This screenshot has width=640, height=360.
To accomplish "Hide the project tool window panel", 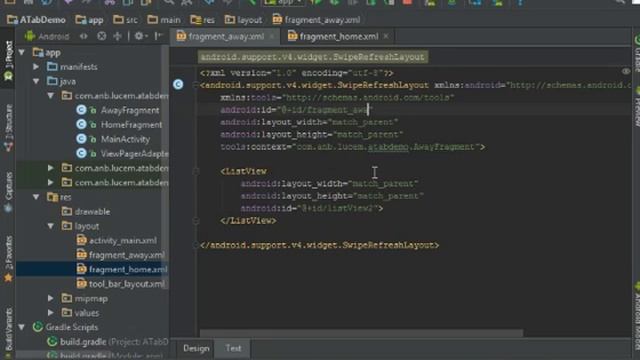I will (158, 36).
